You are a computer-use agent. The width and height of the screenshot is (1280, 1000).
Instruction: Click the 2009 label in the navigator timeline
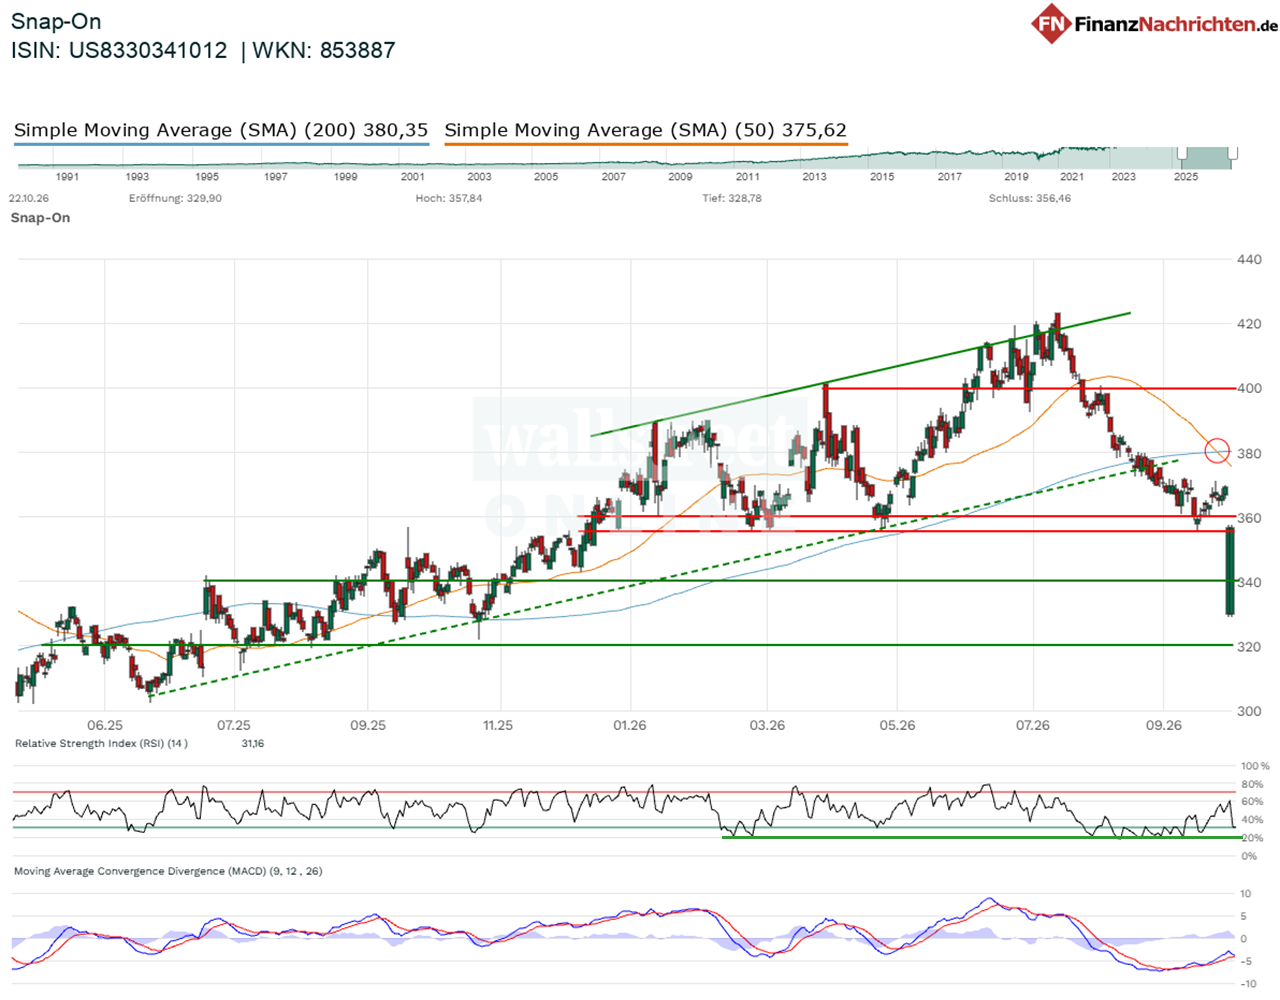point(680,177)
